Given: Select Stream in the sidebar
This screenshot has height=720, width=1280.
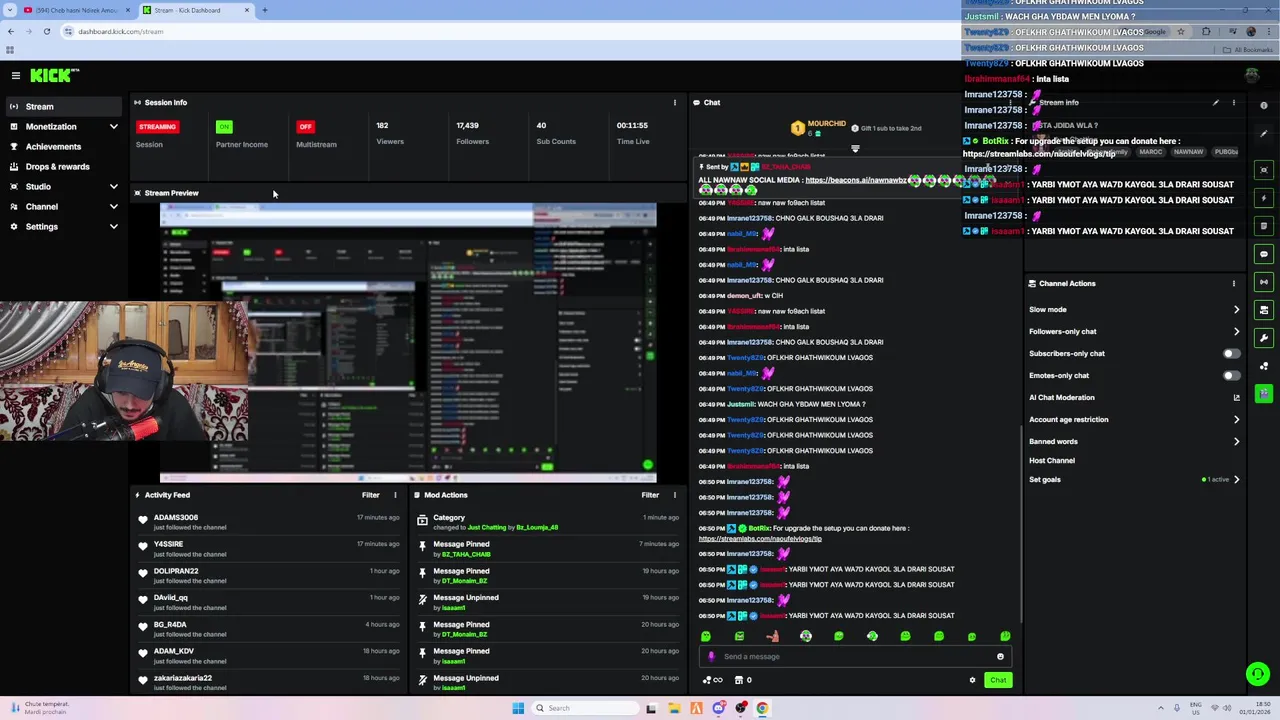Looking at the screenshot, I should click(62, 107).
